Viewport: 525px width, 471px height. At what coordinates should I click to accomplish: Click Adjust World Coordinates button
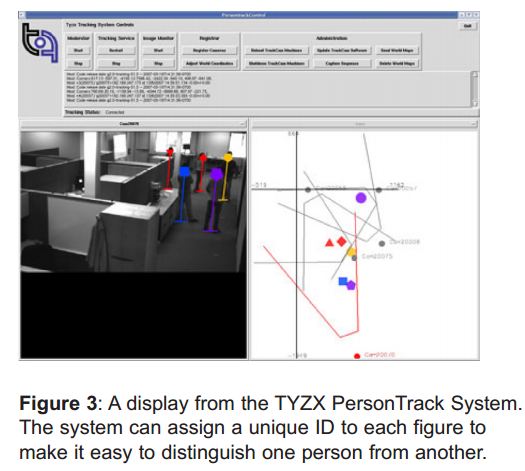[210, 63]
